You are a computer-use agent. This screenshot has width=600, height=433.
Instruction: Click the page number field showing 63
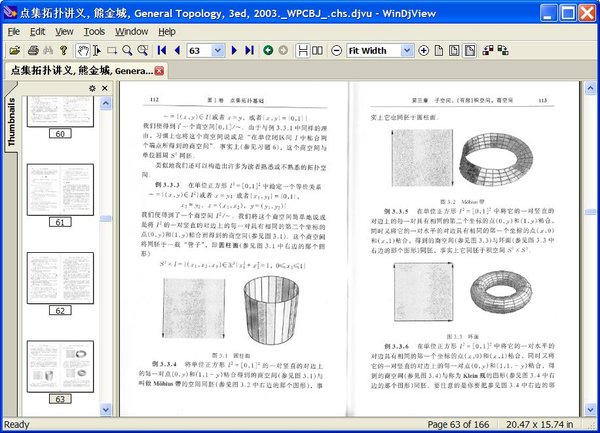[199, 50]
